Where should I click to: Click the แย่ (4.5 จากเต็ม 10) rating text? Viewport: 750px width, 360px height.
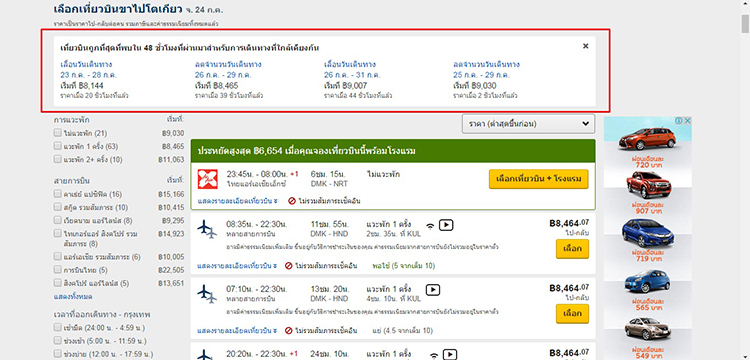coord(402,330)
